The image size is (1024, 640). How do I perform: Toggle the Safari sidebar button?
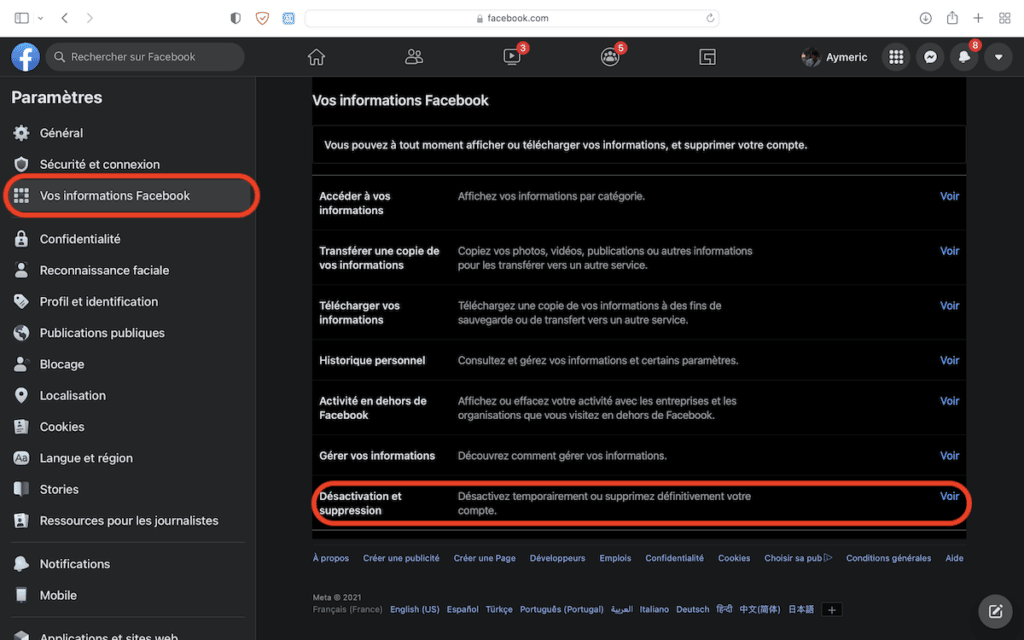22,18
